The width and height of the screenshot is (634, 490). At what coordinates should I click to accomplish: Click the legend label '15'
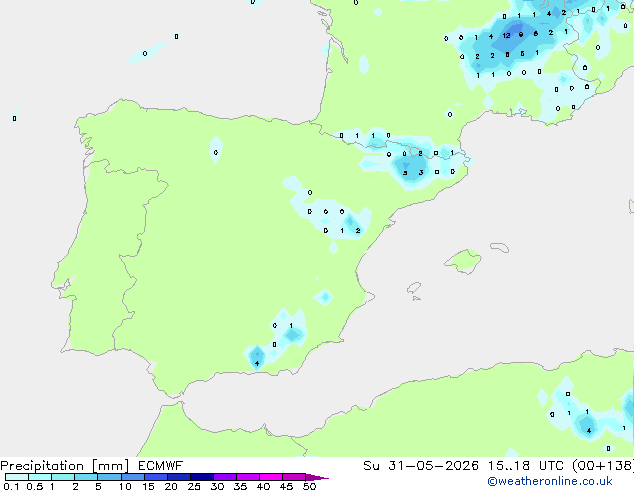pos(148,486)
